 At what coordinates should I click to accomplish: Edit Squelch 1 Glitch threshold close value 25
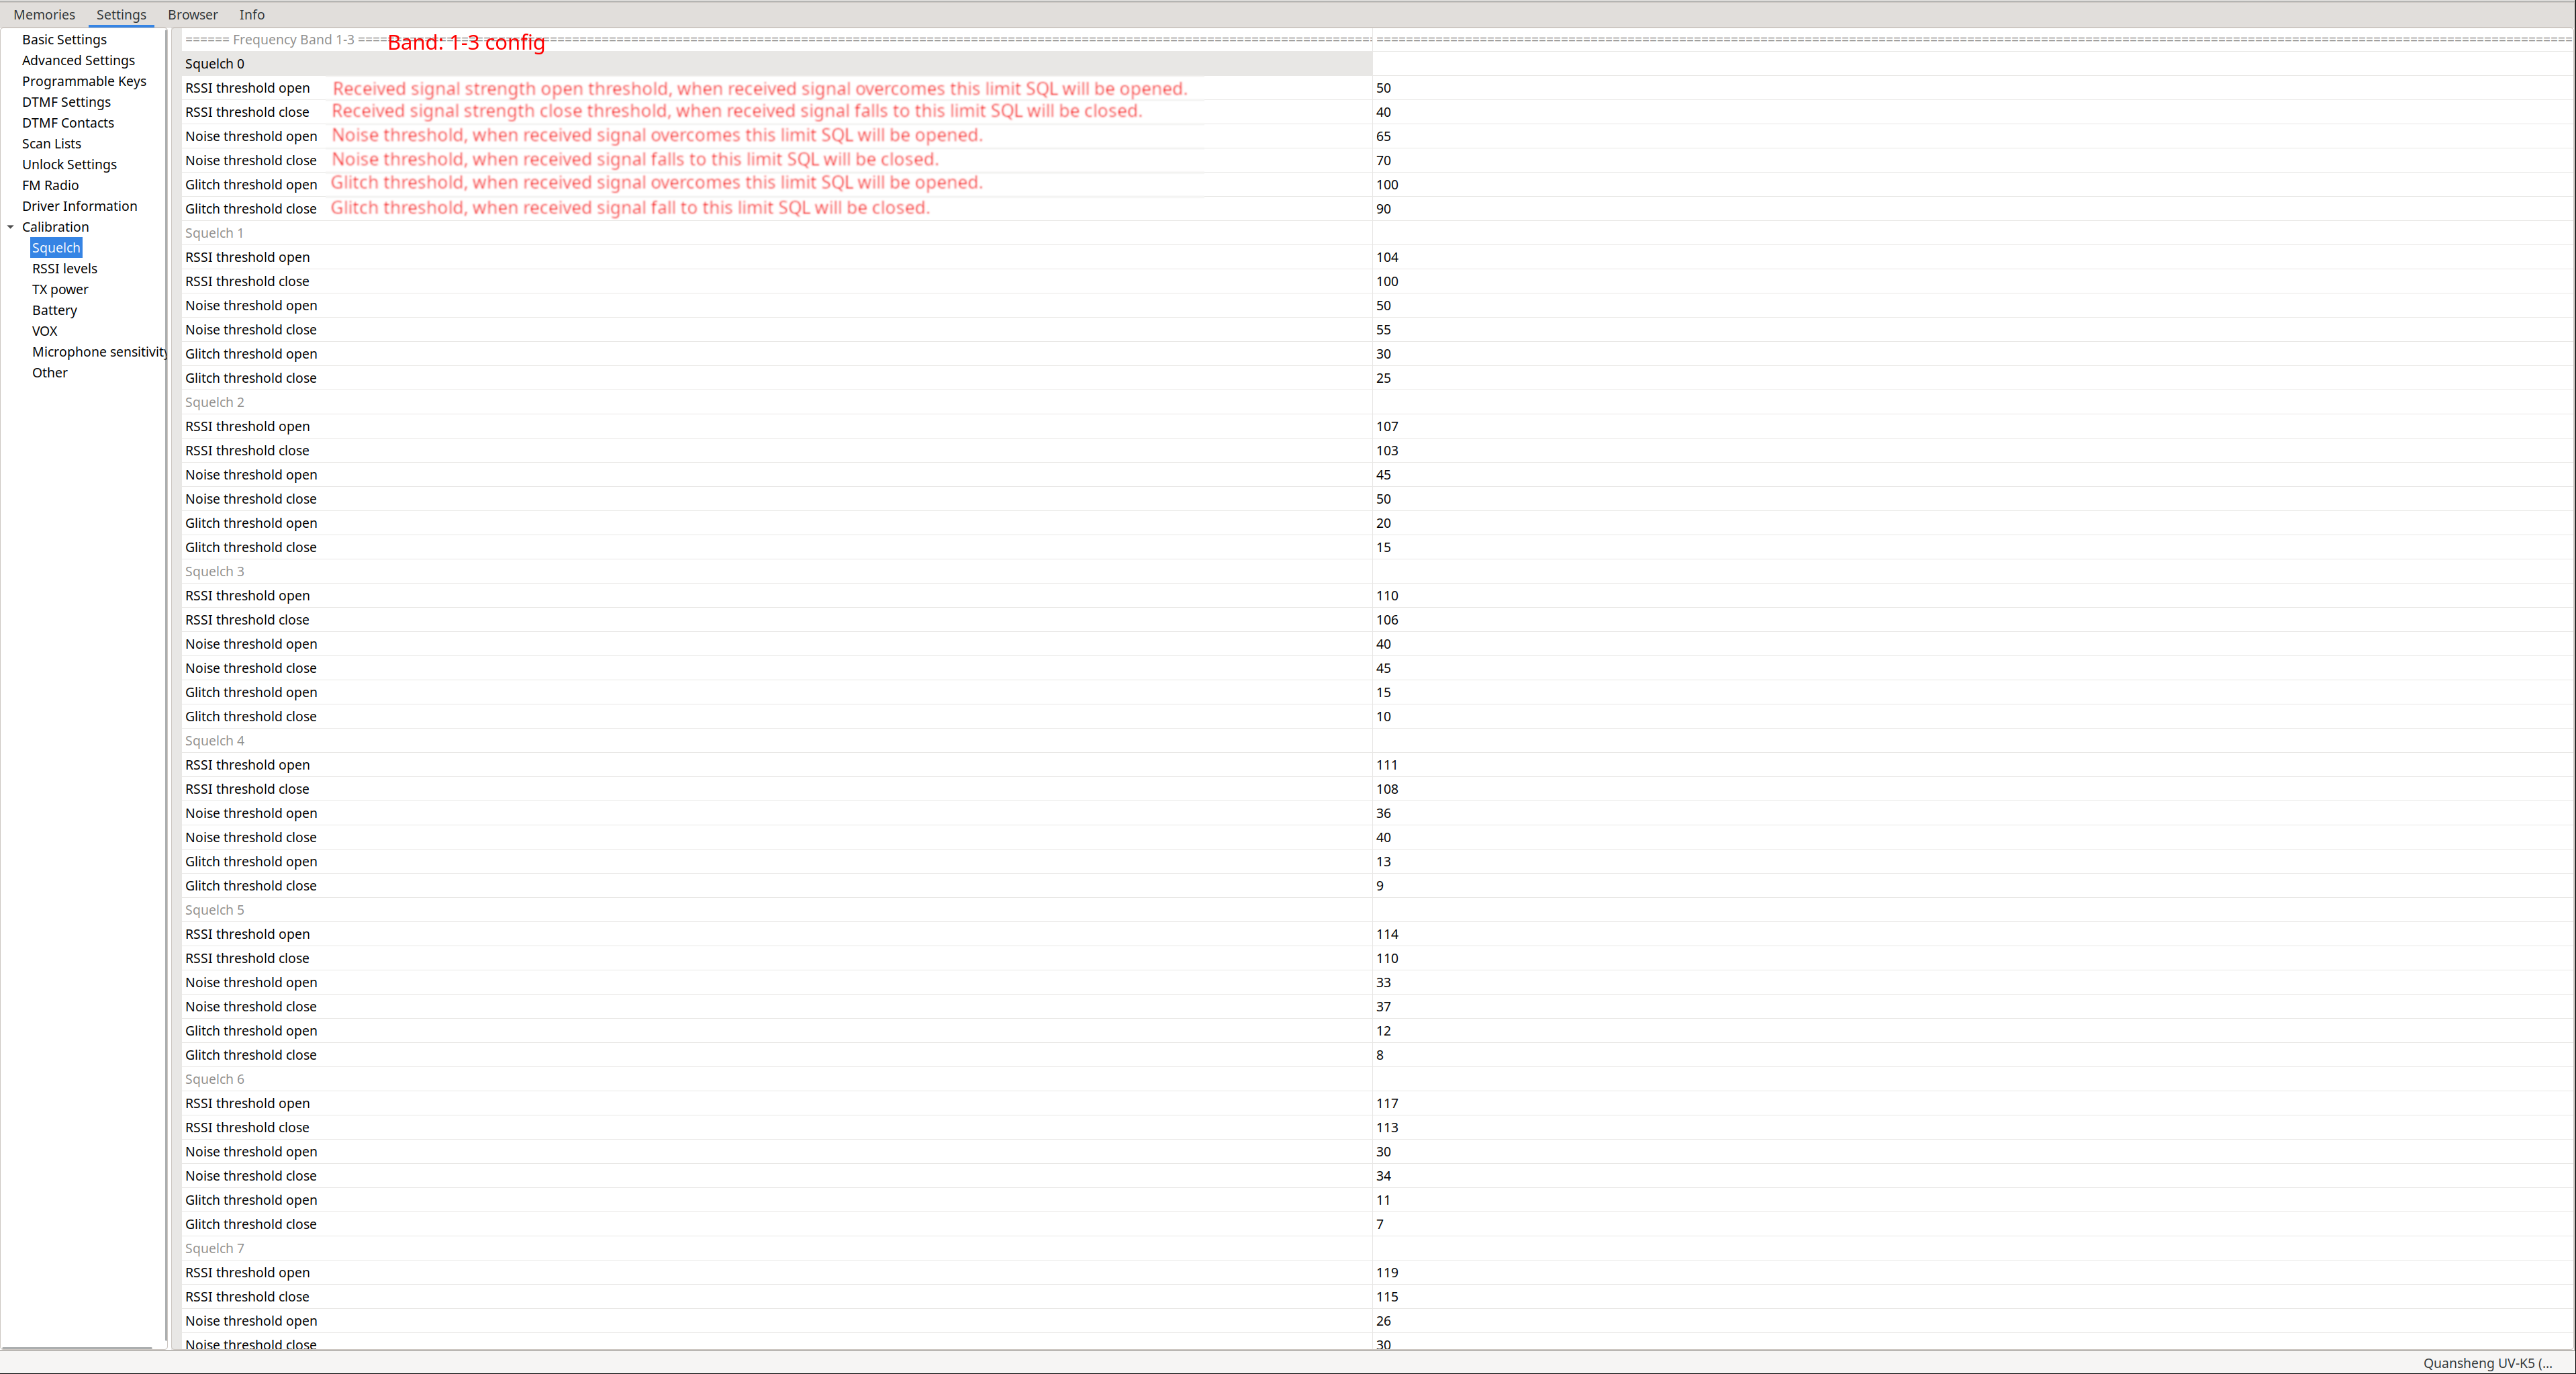pos(1384,378)
